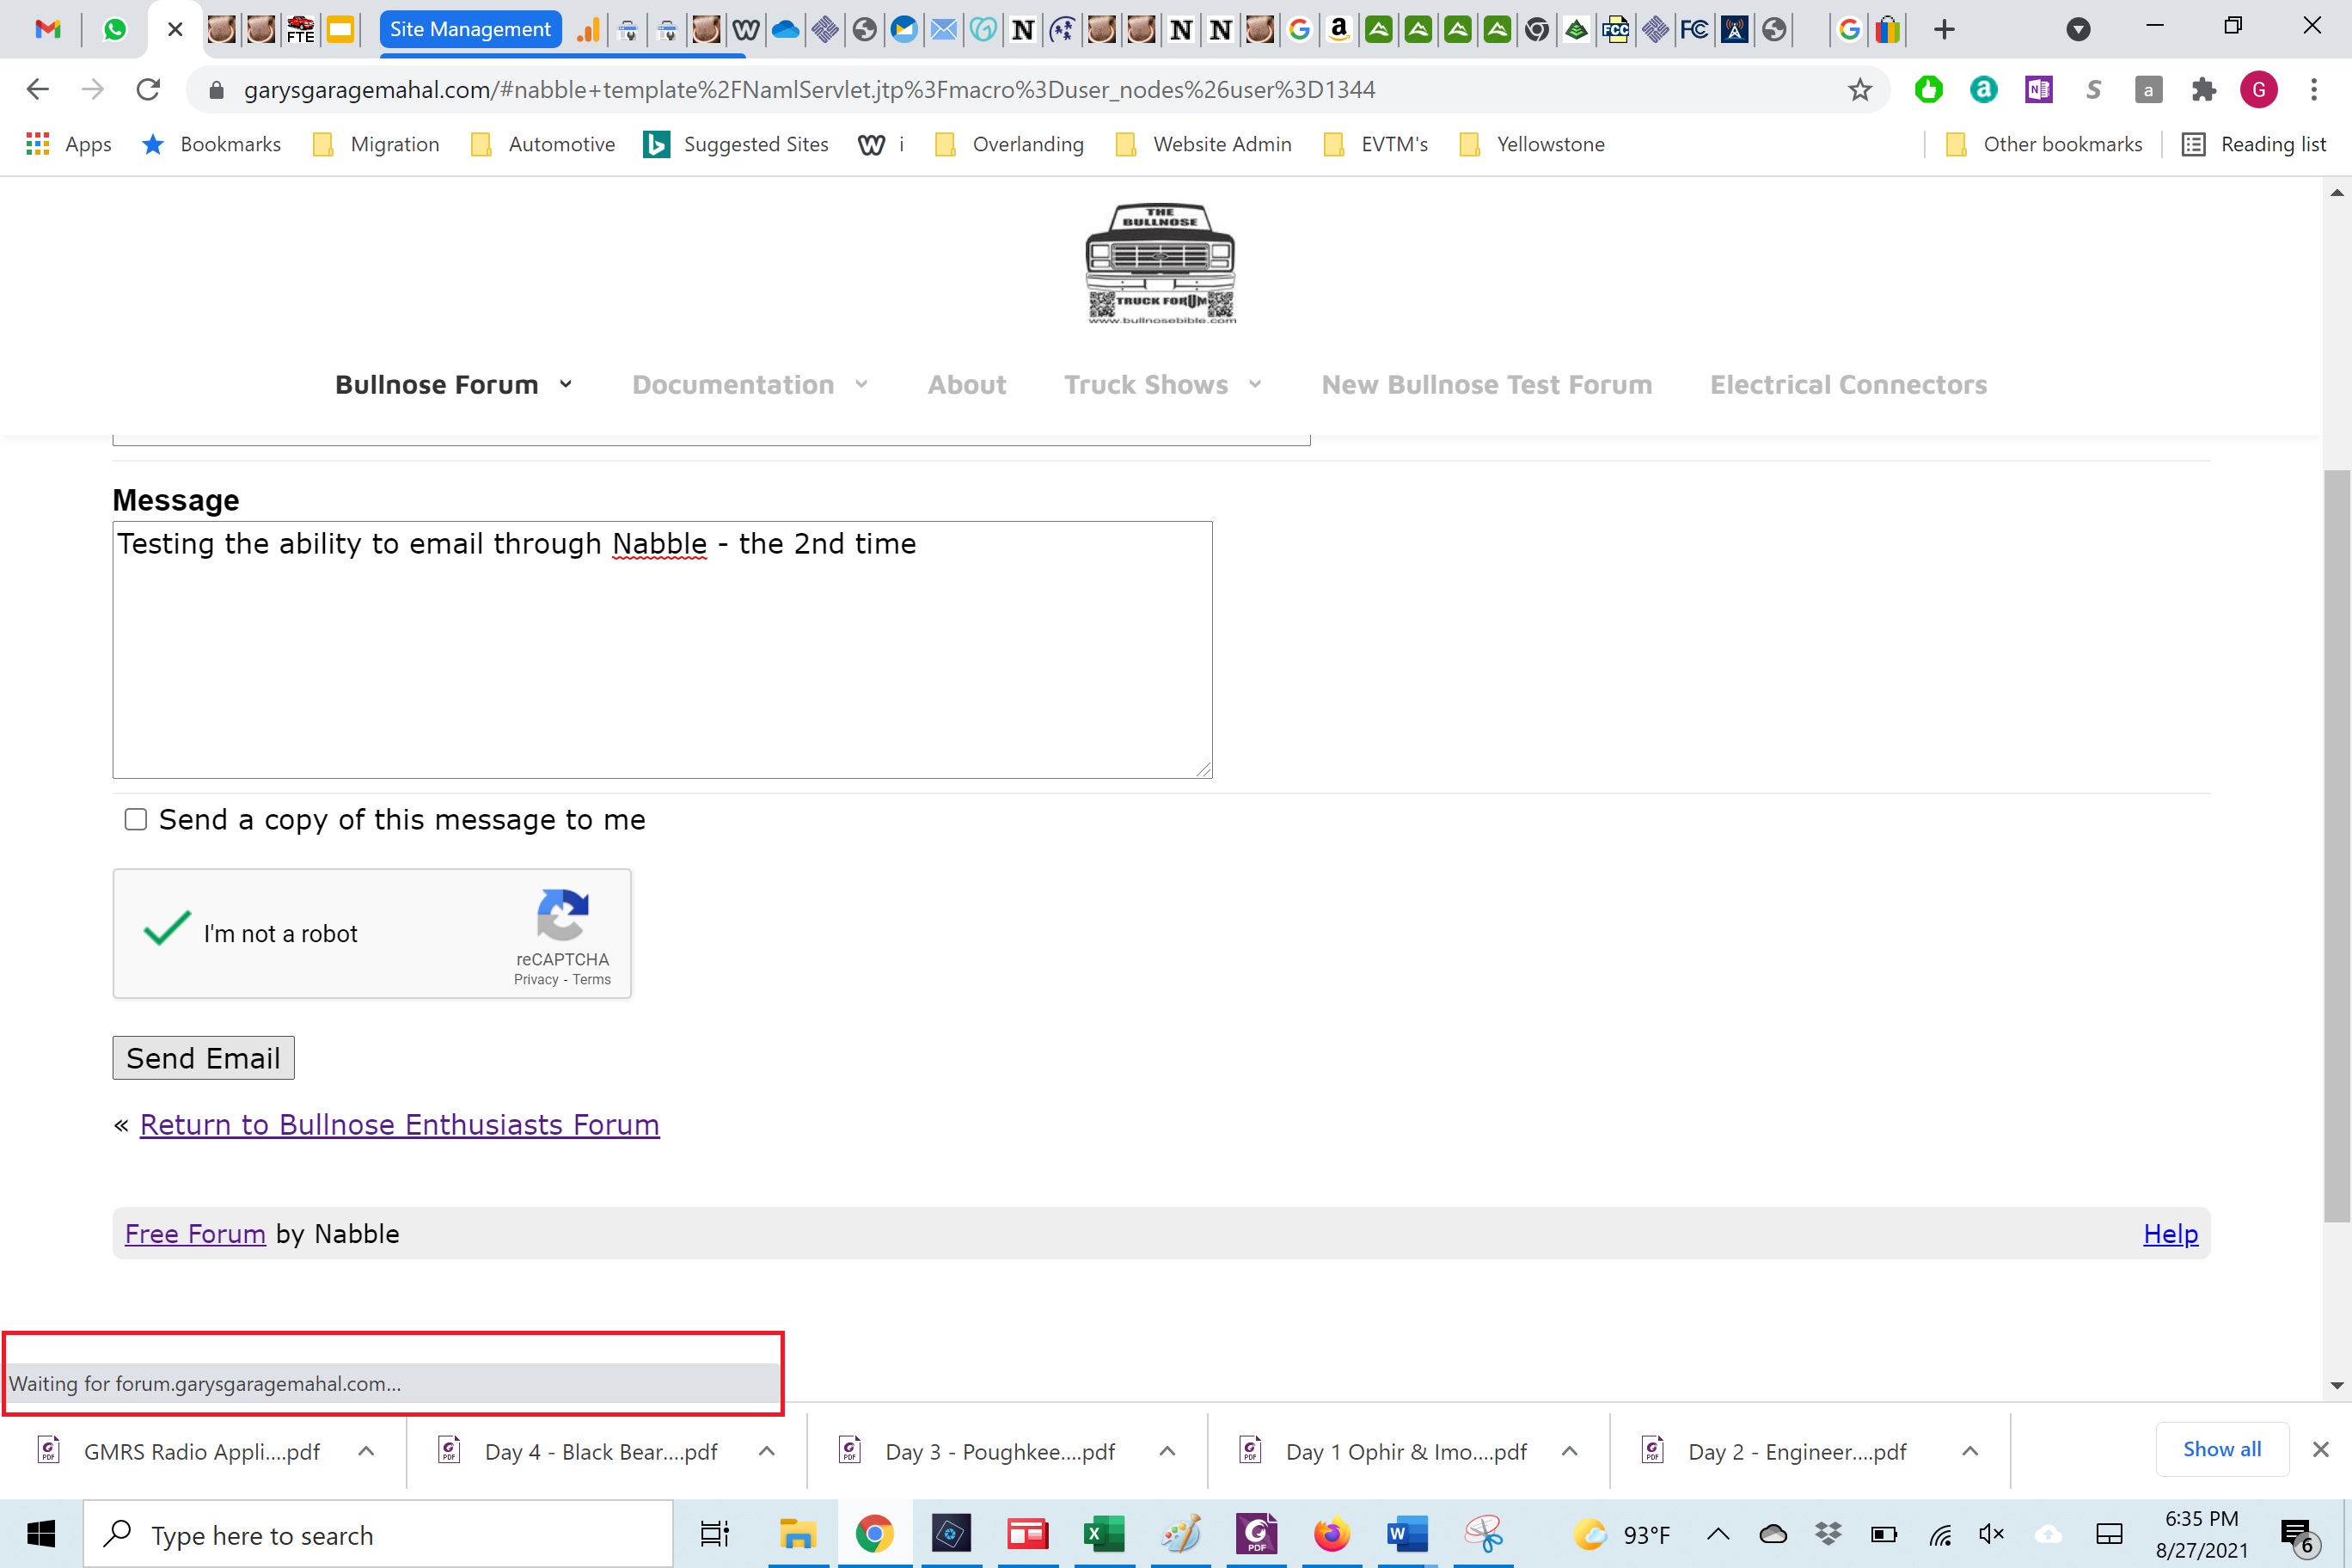Check Send a copy to me
The height and width of the screenshot is (1568, 2352).
tap(136, 820)
